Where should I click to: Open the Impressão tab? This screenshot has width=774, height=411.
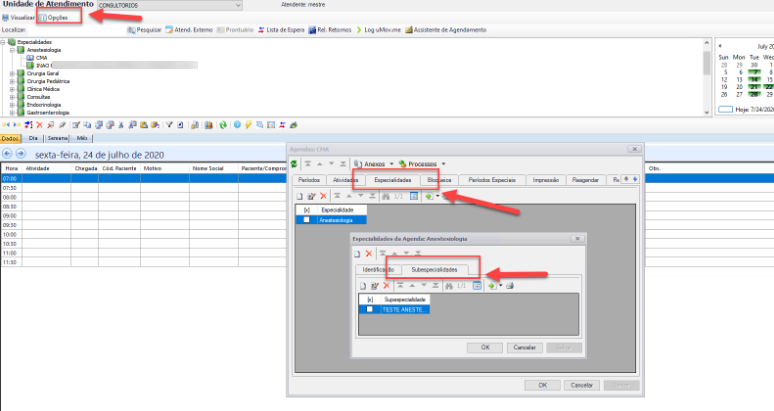546,180
